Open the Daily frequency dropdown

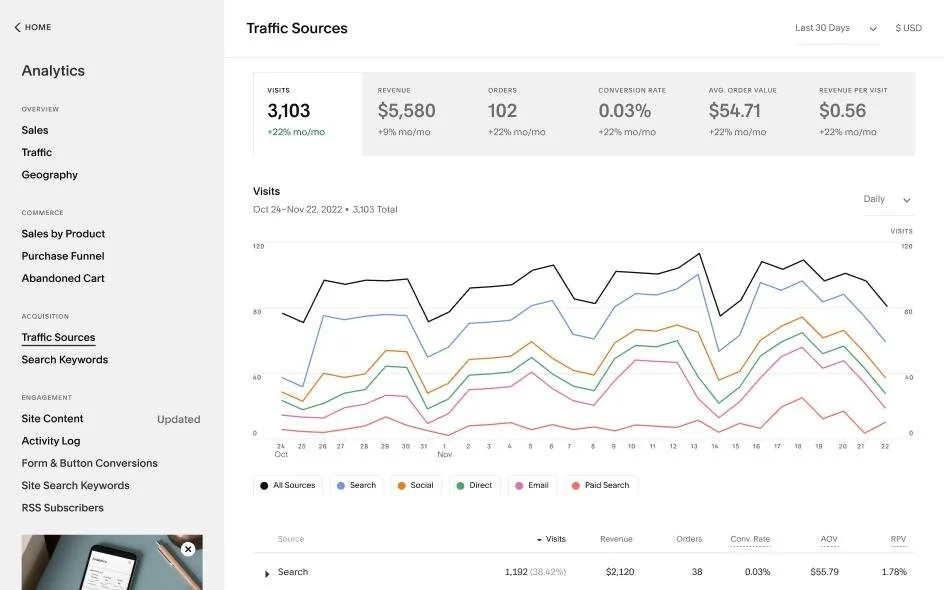tap(886, 199)
